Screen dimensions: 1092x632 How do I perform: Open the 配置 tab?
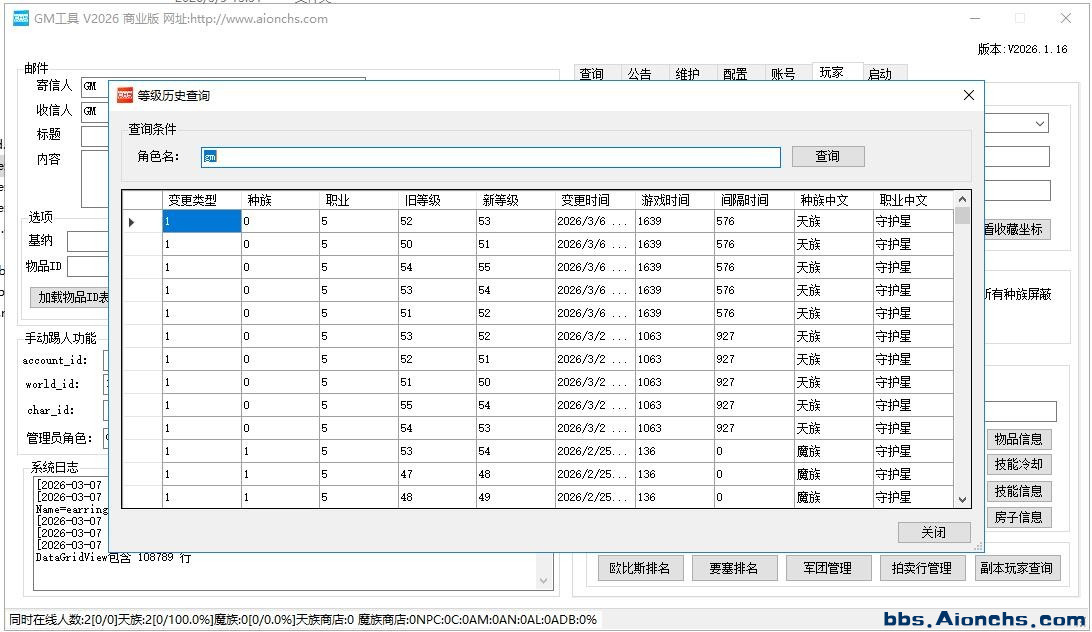(735, 74)
